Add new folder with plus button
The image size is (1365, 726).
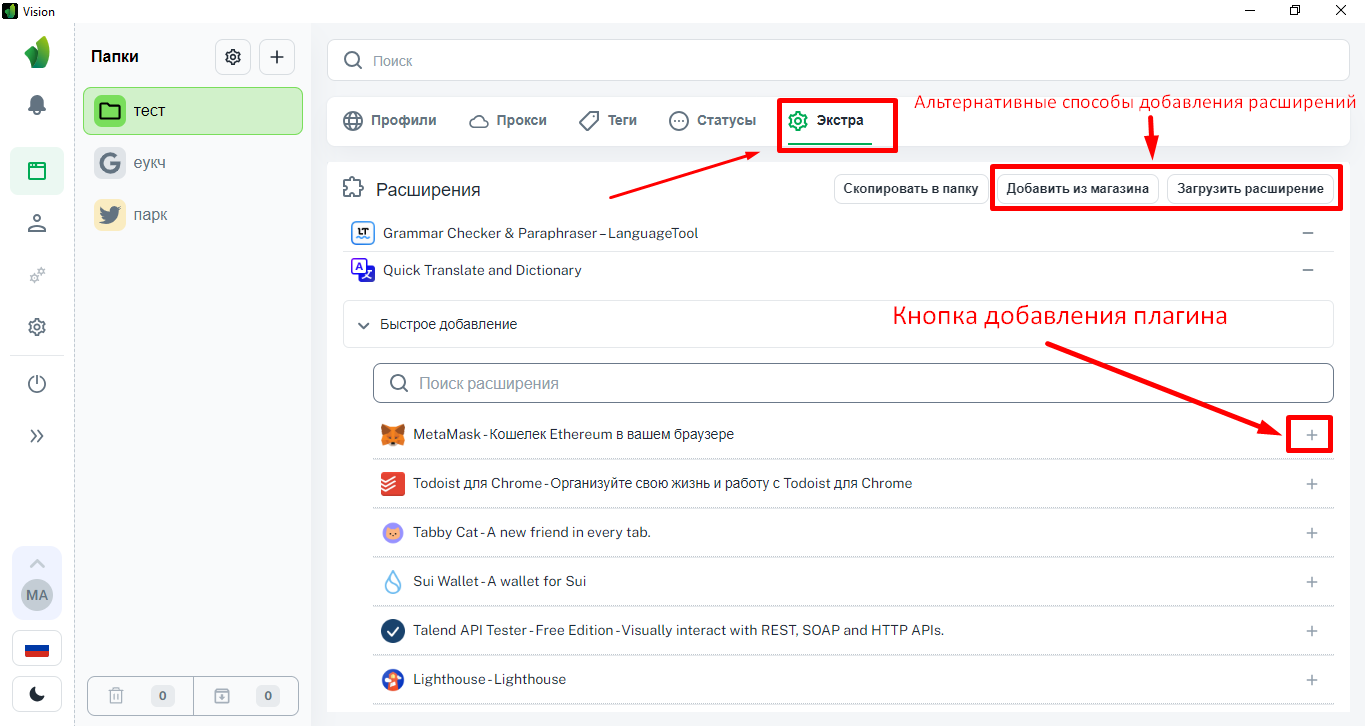point(277,57)
